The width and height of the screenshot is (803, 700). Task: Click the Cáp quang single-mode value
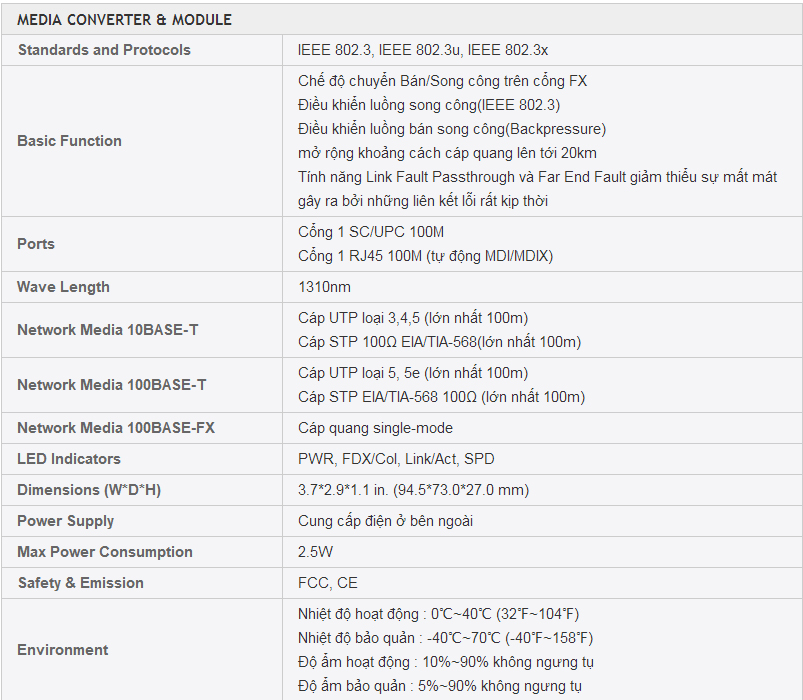375,428
